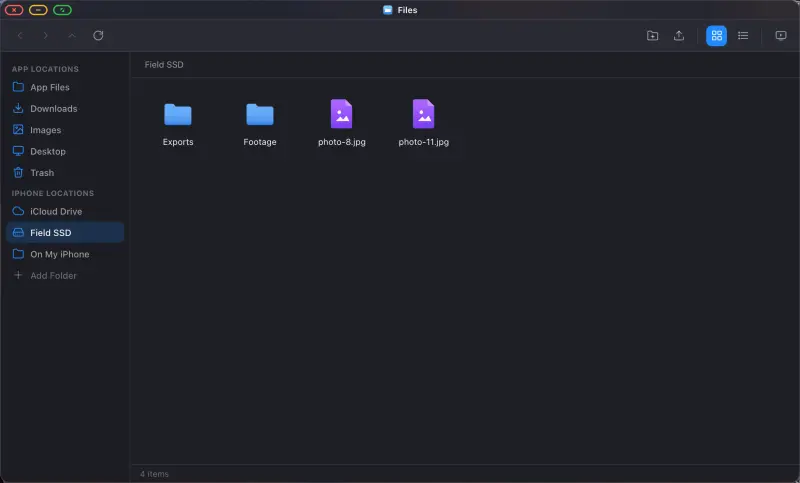Refresh the folder contents
This screenshot has height=483, width=800.
98,35
